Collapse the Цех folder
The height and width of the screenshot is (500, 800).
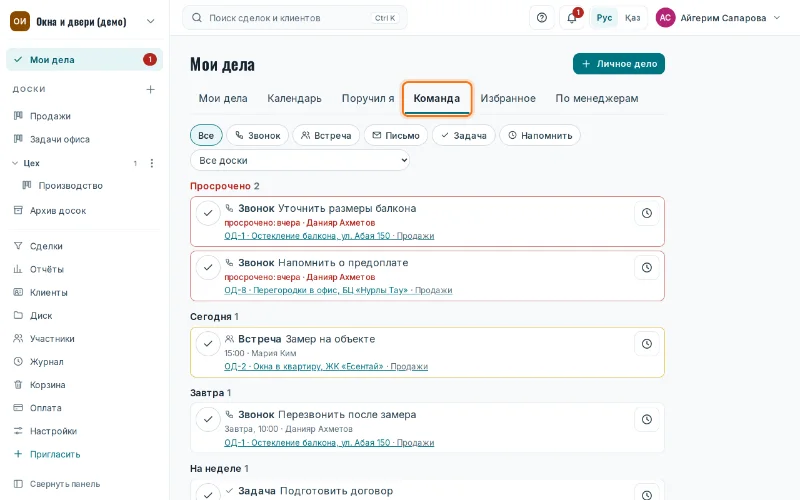tap(15, 163)
